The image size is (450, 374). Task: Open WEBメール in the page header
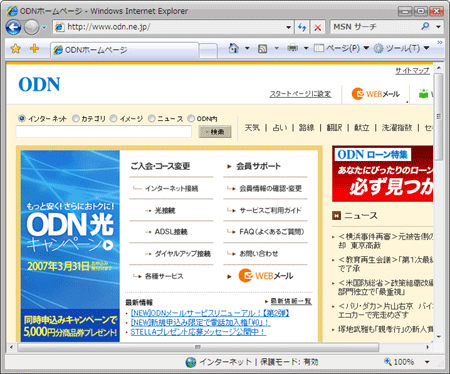pyautogui.click(x=376, y=94)
